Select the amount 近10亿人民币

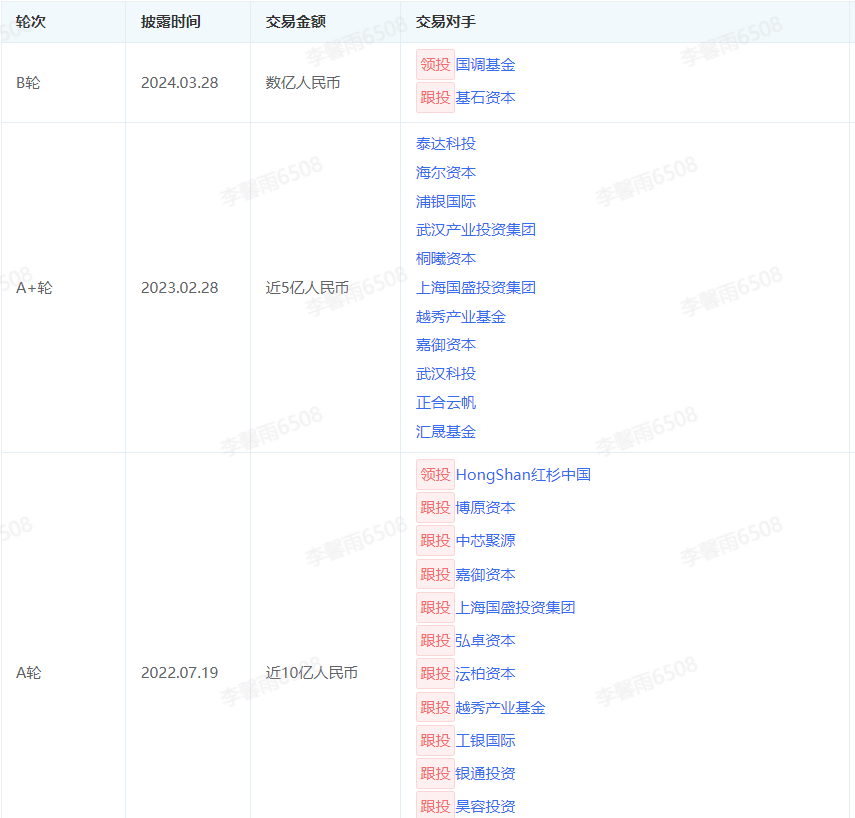pos(311,673)
